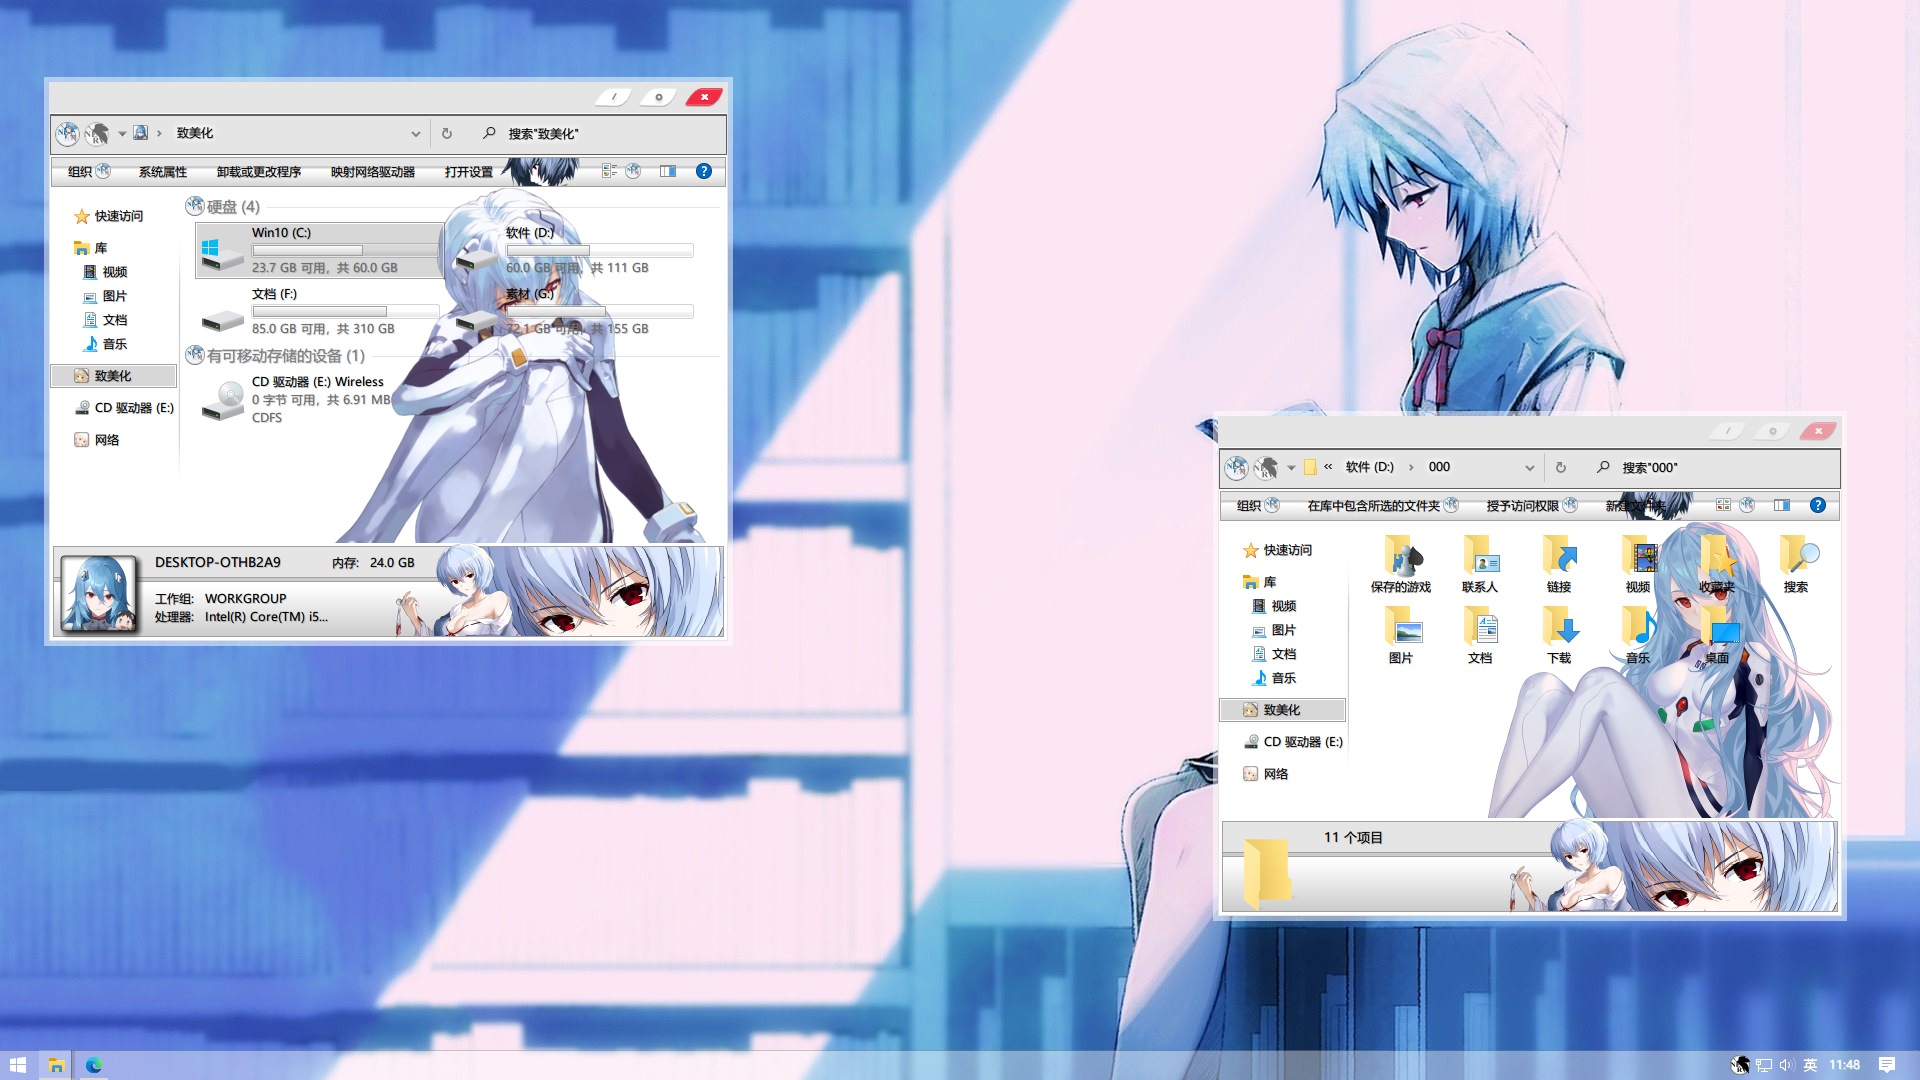The image size is (1920, 1080).
Task: Click 卸载或更改程序 in the toolbar
Action: click(259, 172)
